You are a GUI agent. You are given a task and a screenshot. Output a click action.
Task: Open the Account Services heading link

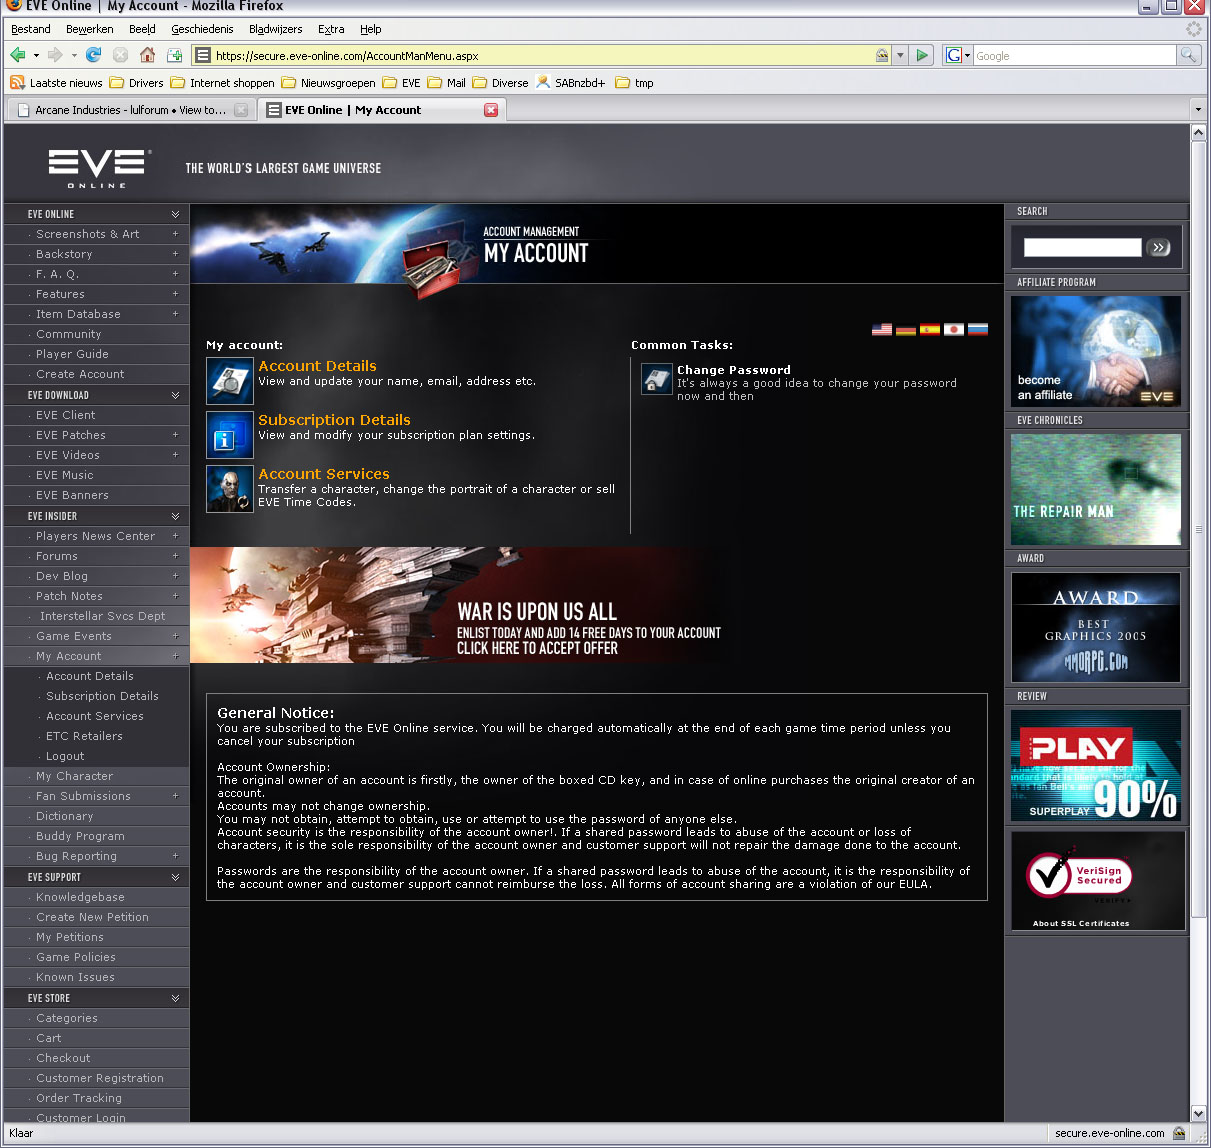[x=324, y=474]
